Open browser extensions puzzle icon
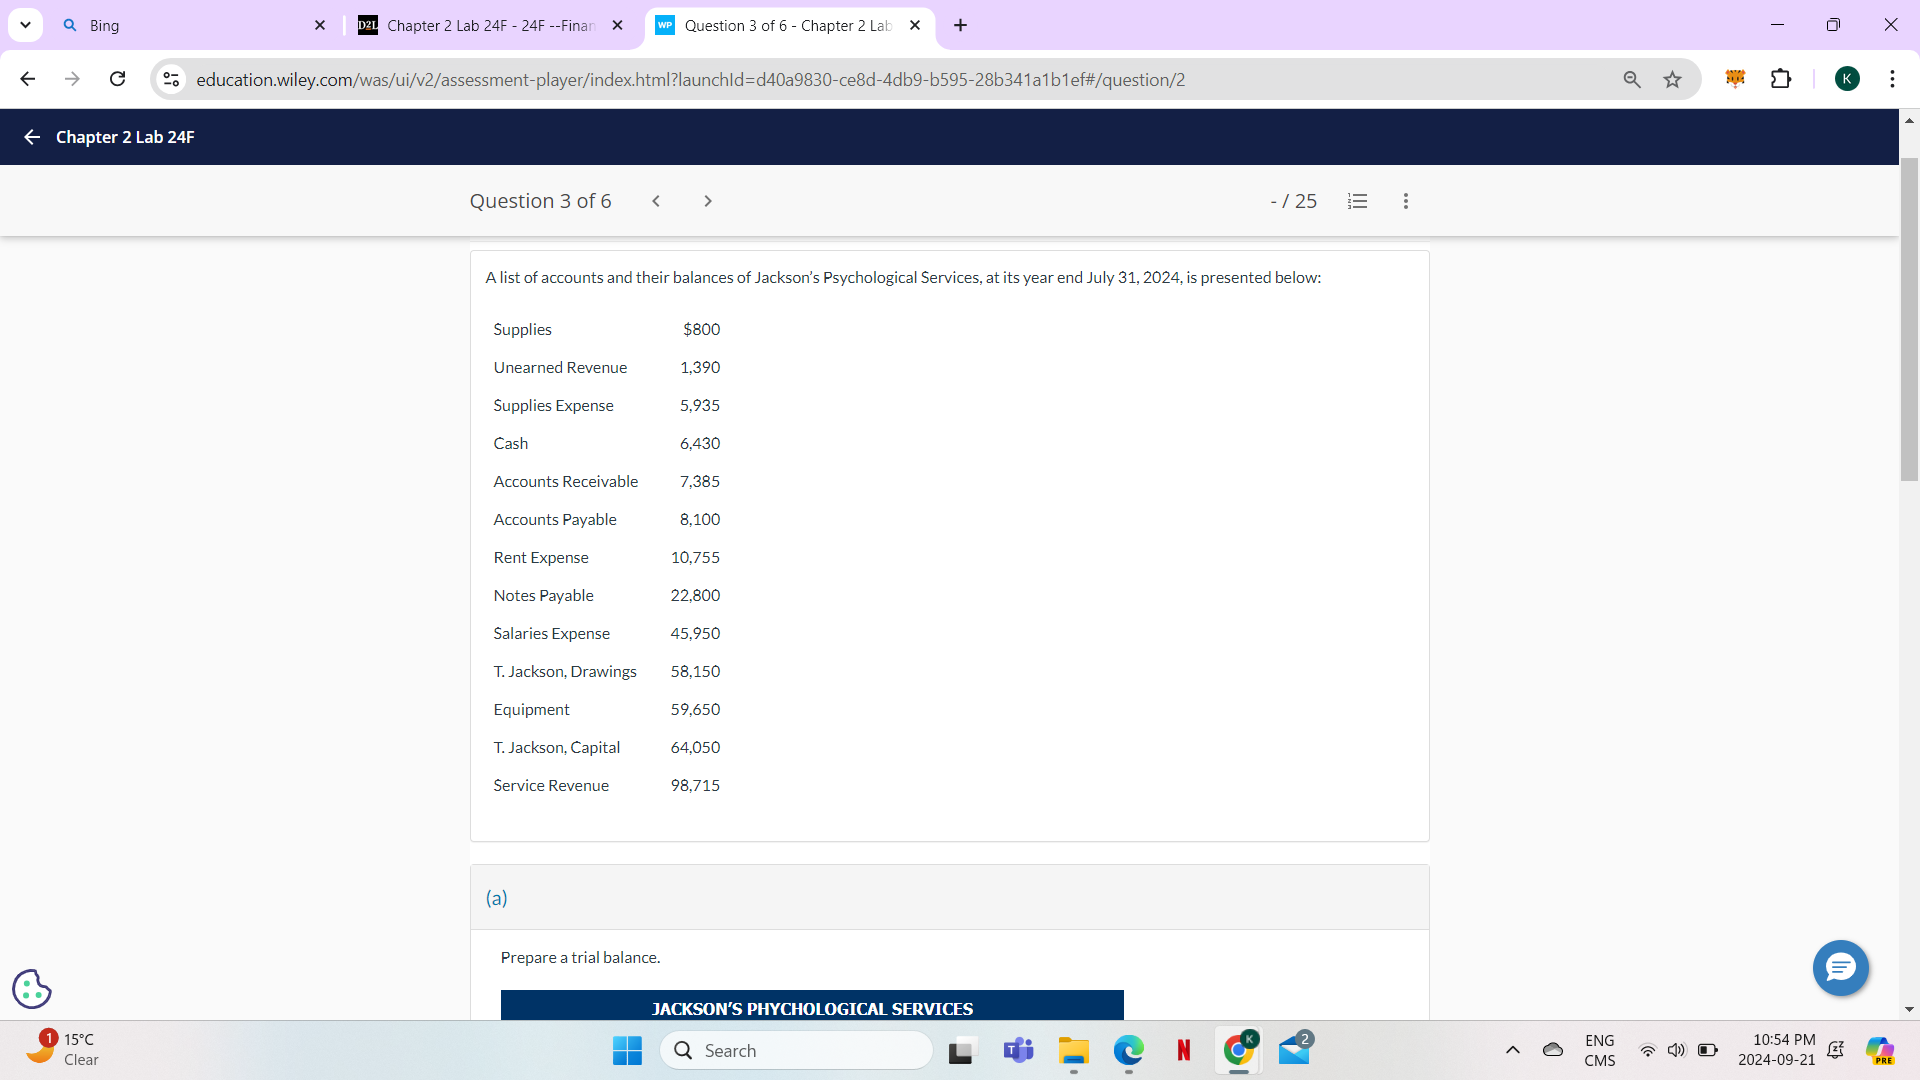The width and height of the screenshot is (1920, 1080). [x=1783, y=79]
